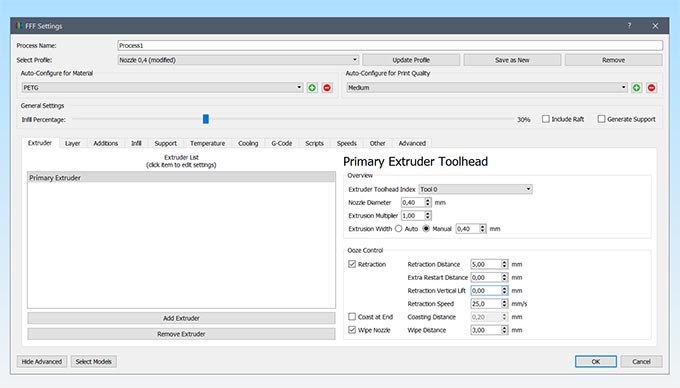Adjust Nozzle Diameter stepper arrows

pos(428,202)
